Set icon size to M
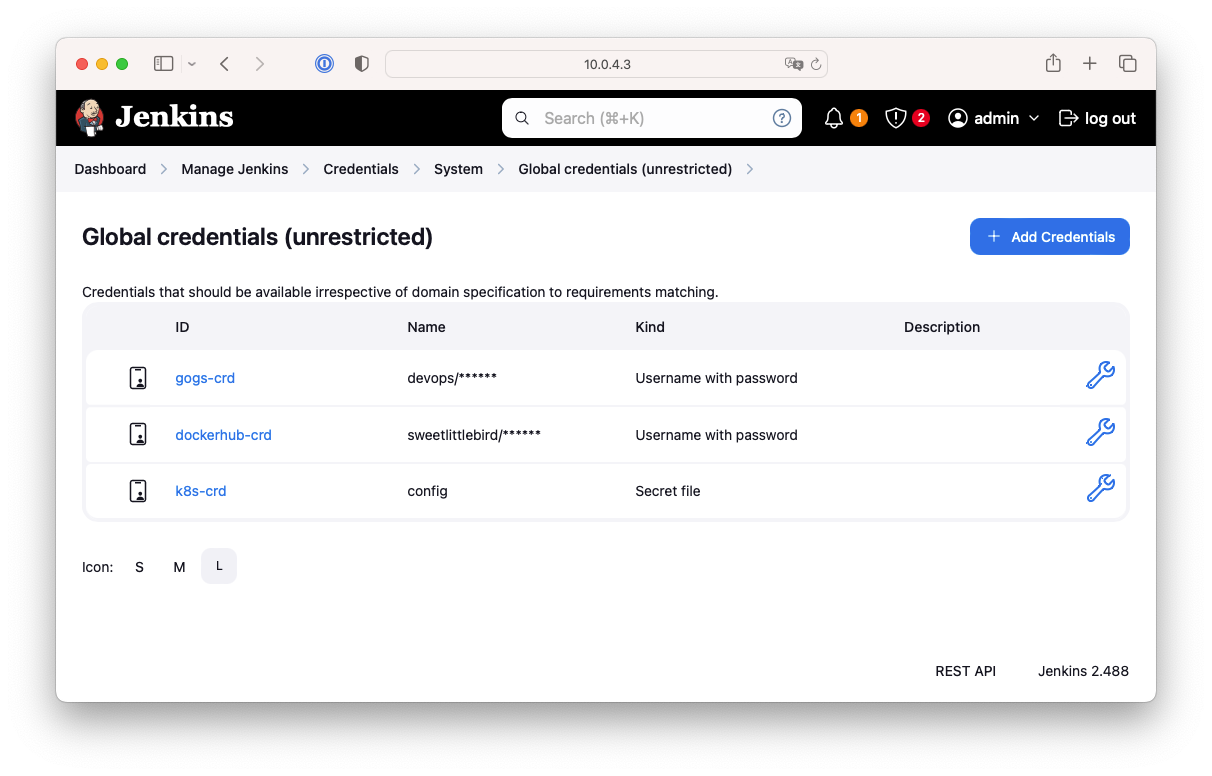This screenshot has width=1212, height=776. coord(179,567)
